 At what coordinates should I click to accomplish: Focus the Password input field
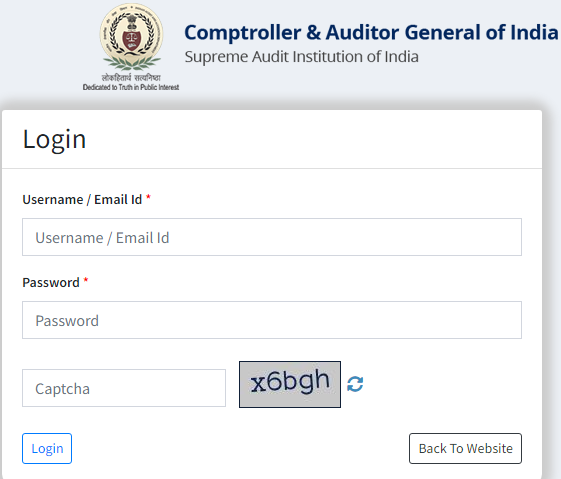[x=272, y=320]
